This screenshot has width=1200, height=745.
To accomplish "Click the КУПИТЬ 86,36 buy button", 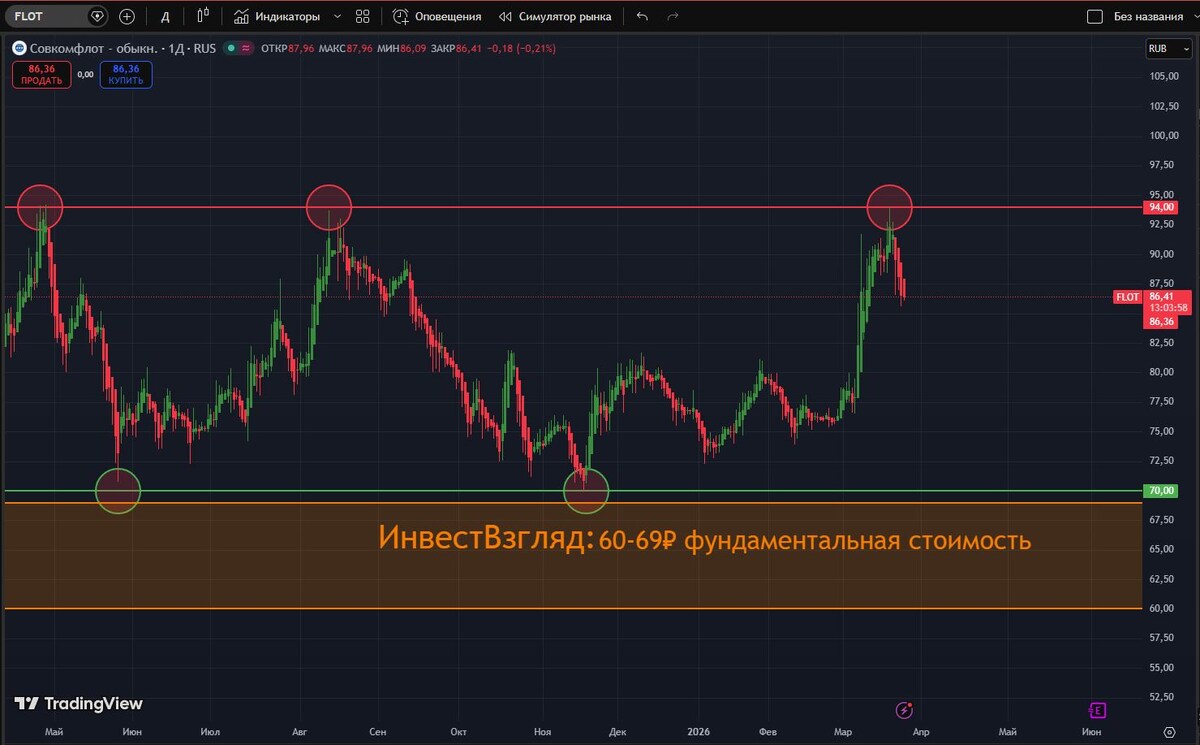I will tap(126, 75).
